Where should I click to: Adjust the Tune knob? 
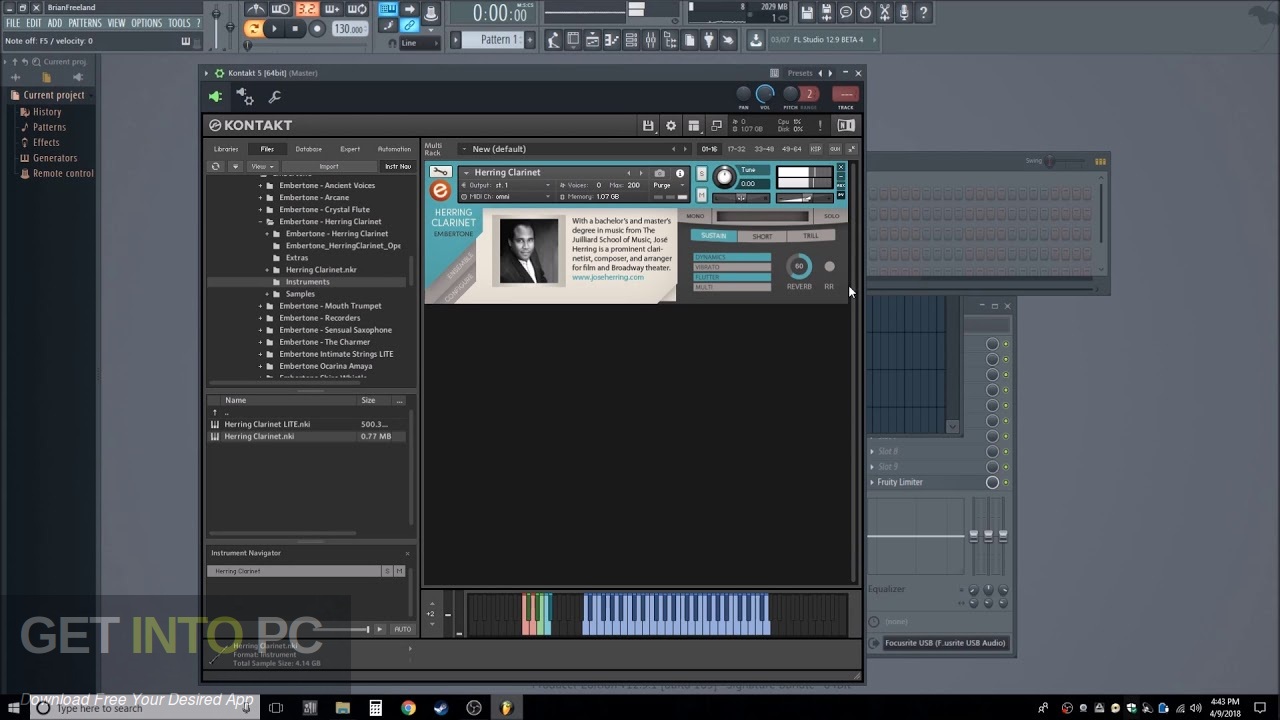pyautogui.click(x=723, y=176)
